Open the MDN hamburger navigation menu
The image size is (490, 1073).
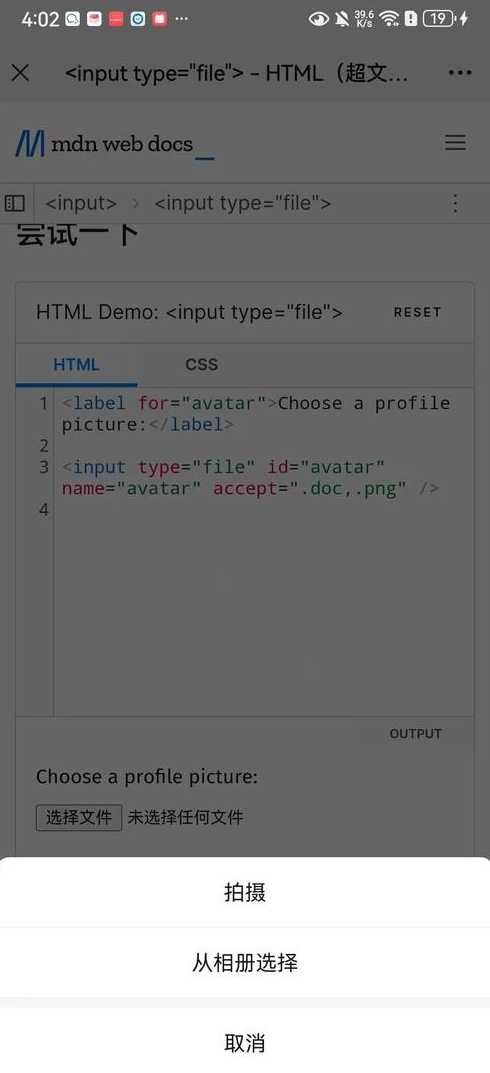455,142
